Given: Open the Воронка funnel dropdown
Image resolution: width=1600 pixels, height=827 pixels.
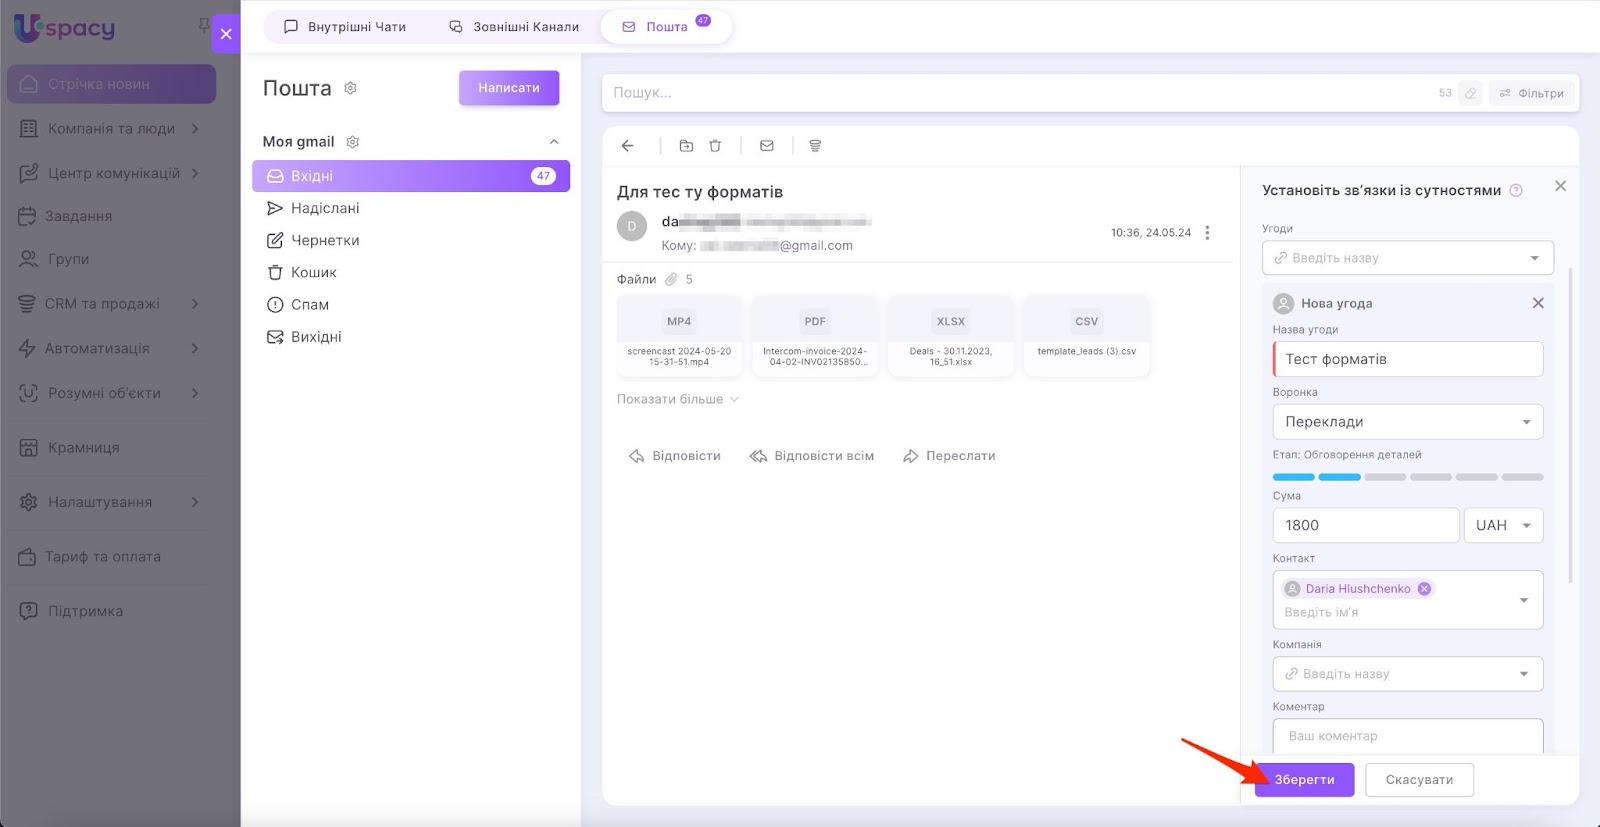Looking at the screenshot, I should (1407, 422).
